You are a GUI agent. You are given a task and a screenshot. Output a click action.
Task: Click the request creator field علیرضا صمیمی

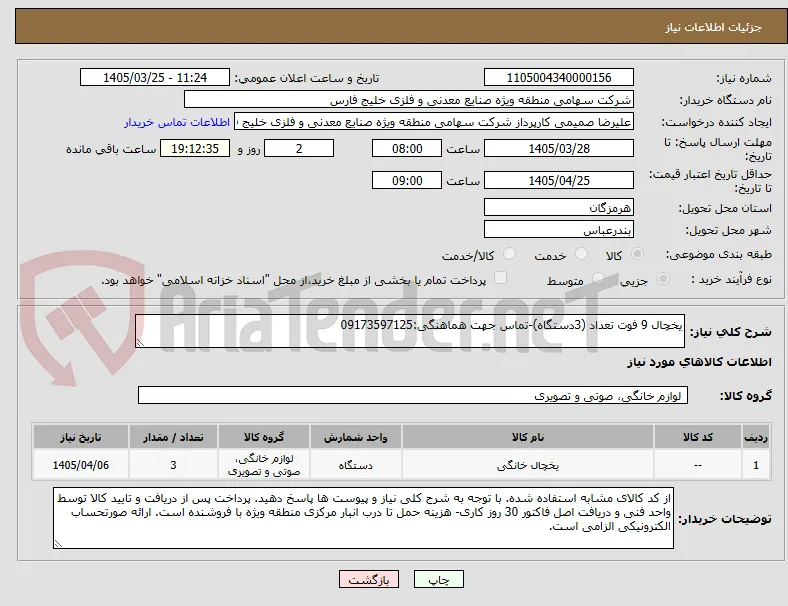click(434, 122)
